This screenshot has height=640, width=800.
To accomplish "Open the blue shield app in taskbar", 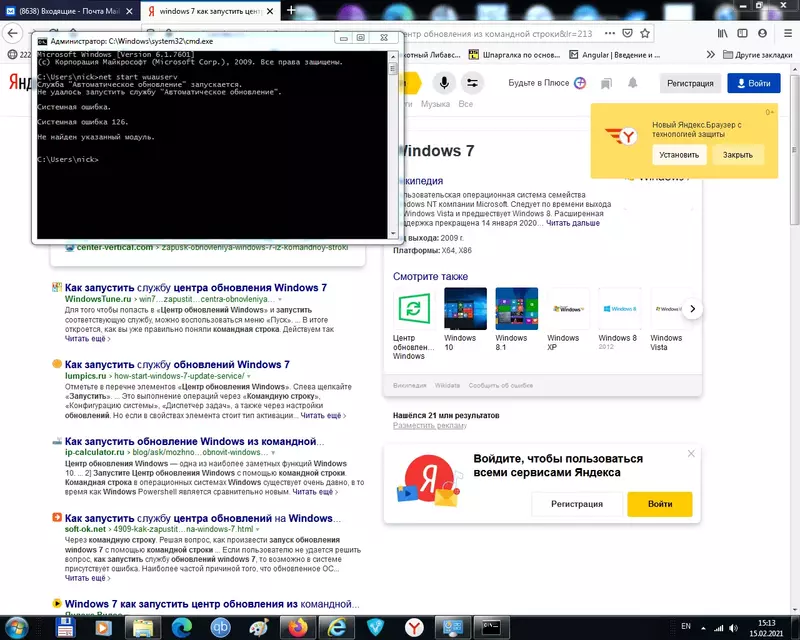I will [x=376, y=627].
